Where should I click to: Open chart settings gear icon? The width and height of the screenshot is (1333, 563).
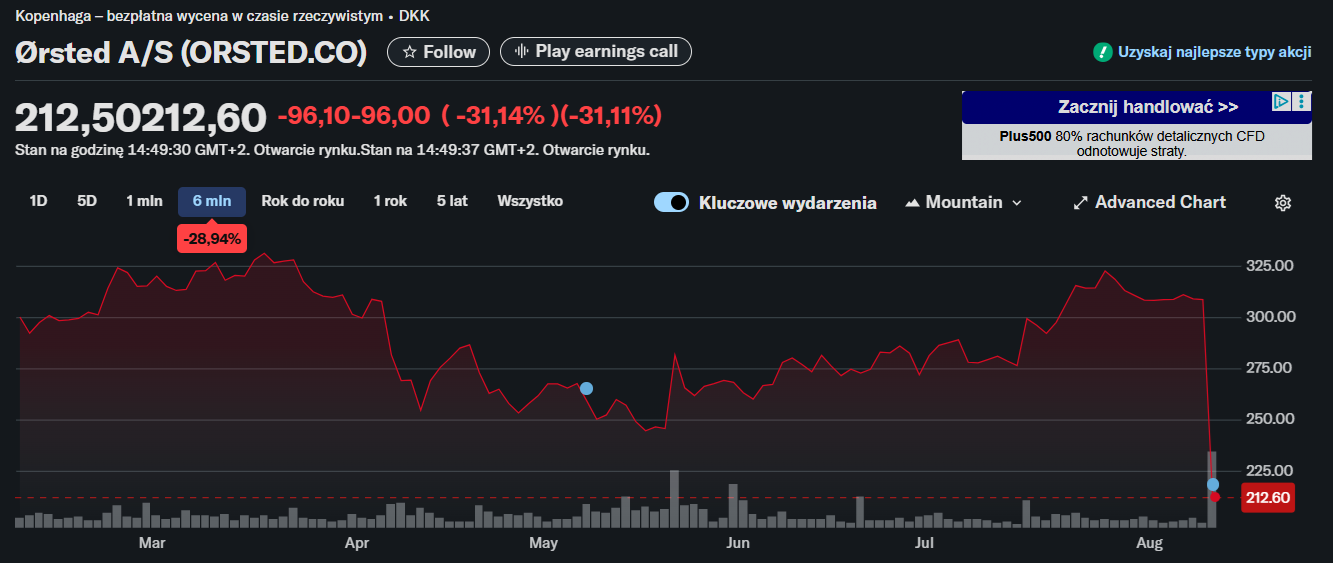click(x=1283, y=203)
